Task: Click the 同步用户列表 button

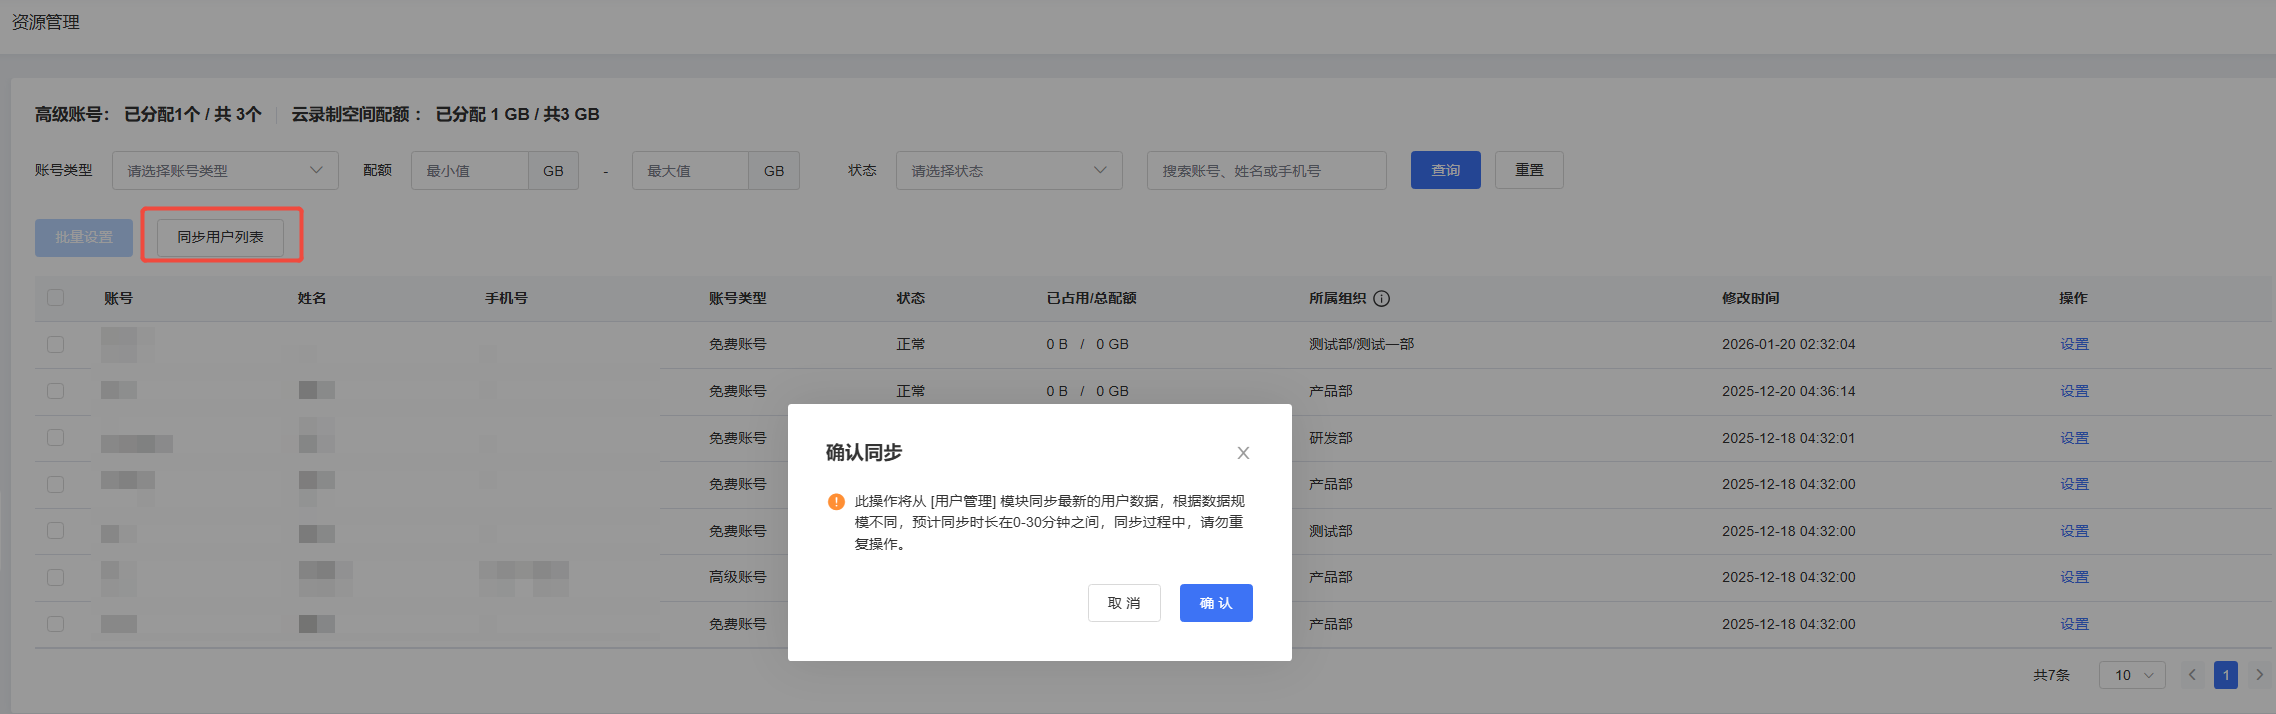Action: point(220,237)
